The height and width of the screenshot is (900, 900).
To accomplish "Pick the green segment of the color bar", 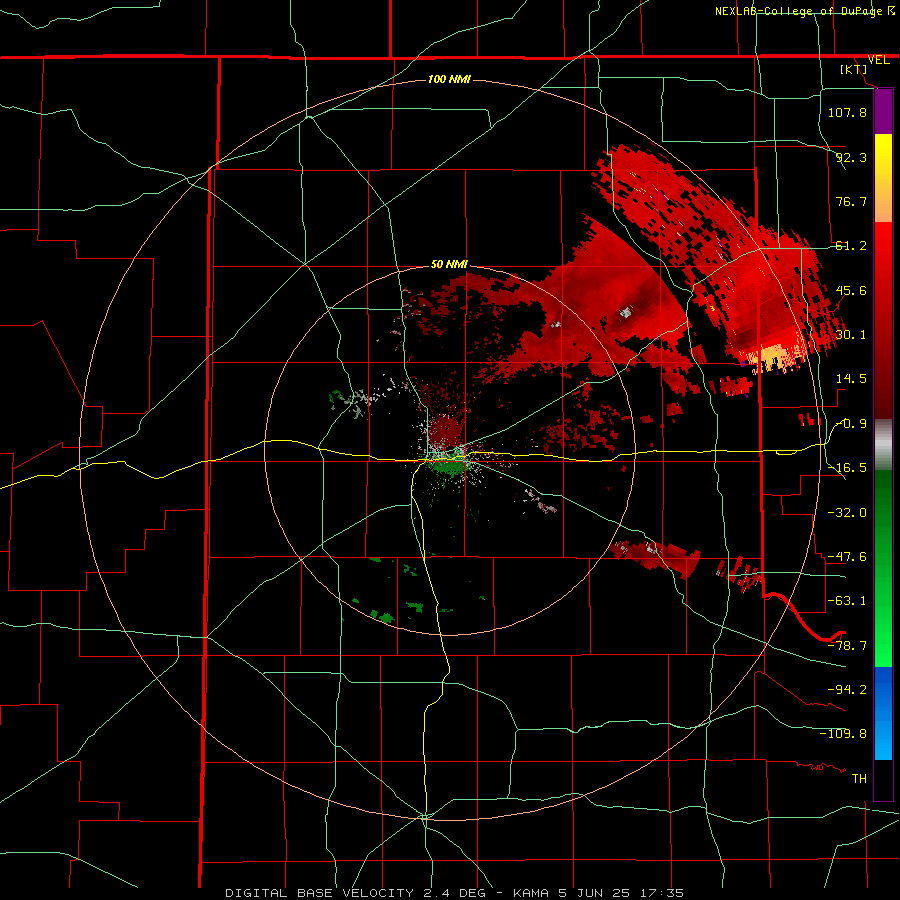I will tap(883, 568).
